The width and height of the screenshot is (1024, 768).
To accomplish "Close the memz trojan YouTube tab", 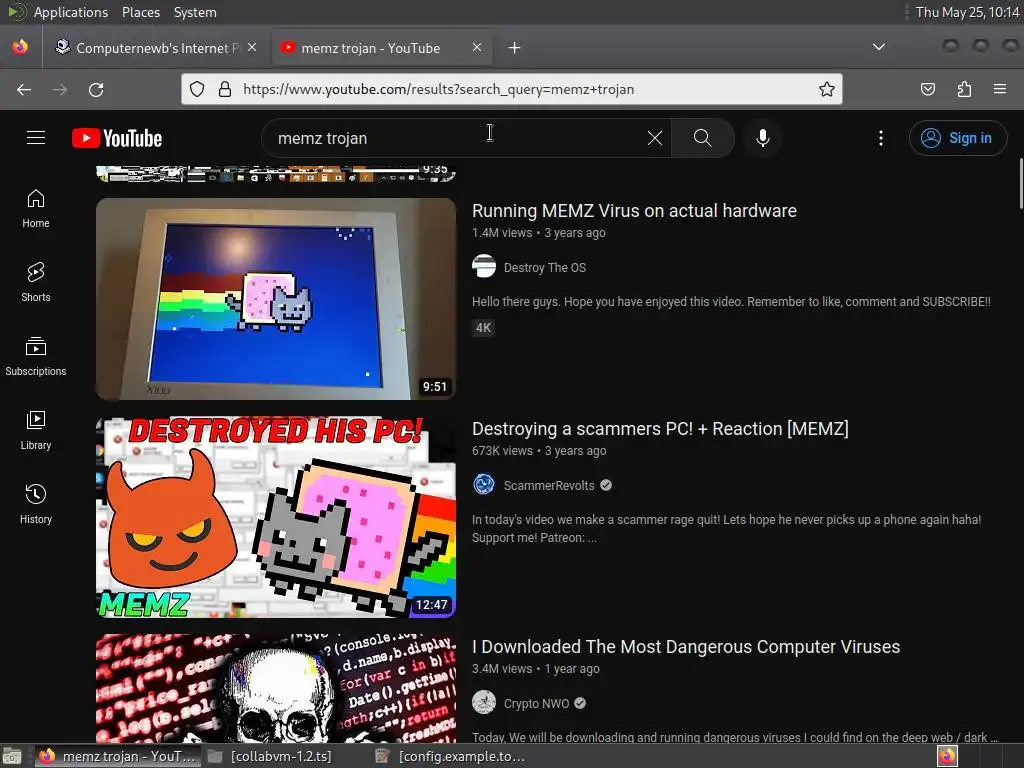I will coord(477,47).
